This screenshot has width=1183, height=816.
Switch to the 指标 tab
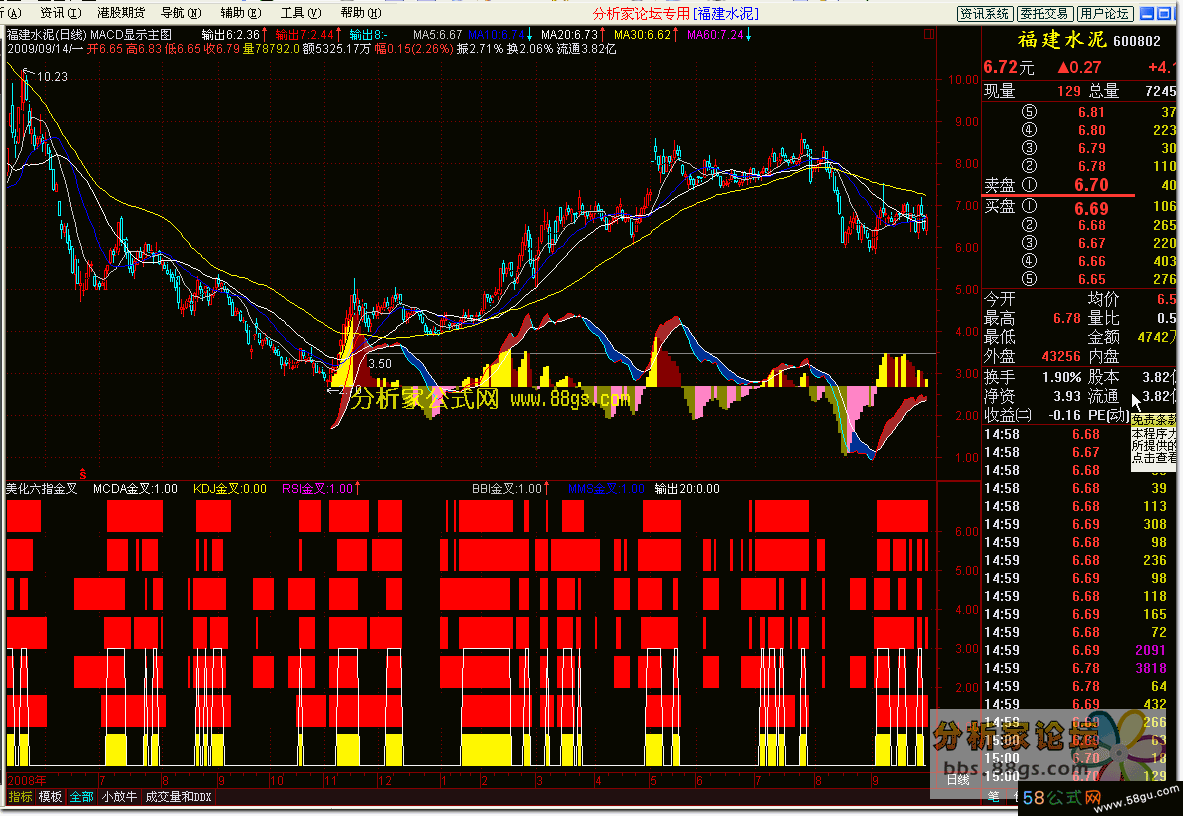pyautogui.click(x=20, y=796)
